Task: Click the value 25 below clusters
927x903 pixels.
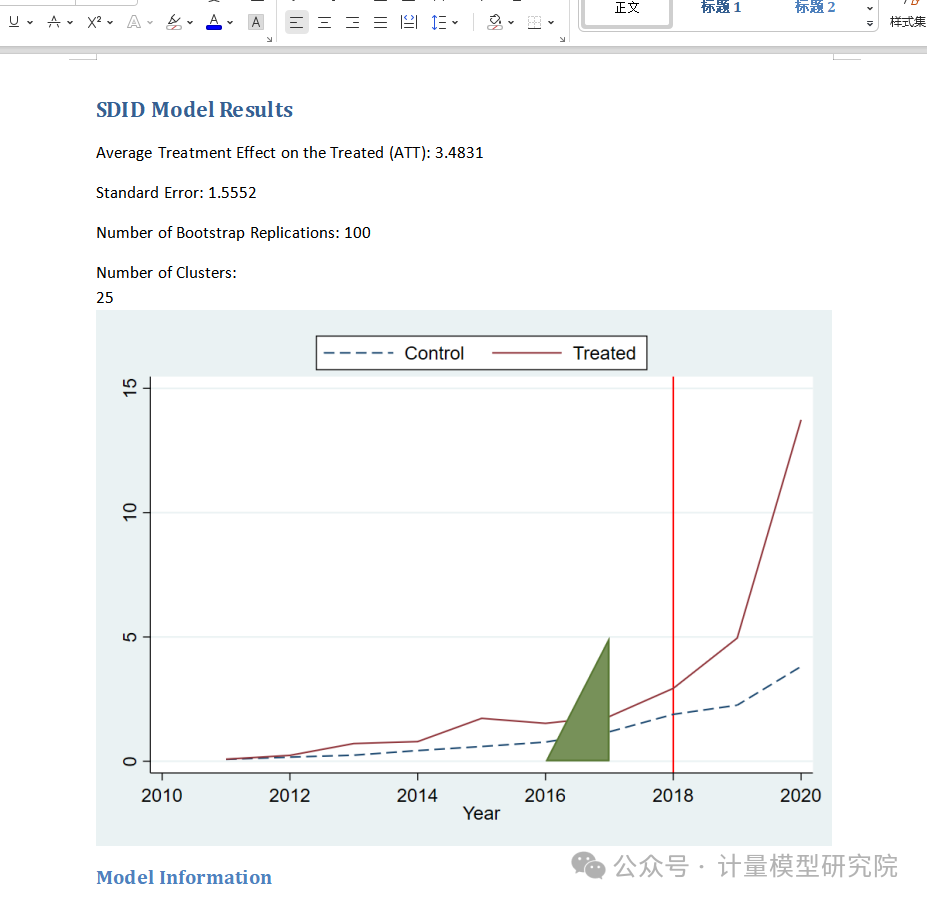Action: pyautogui.click(x=105, y=297)
